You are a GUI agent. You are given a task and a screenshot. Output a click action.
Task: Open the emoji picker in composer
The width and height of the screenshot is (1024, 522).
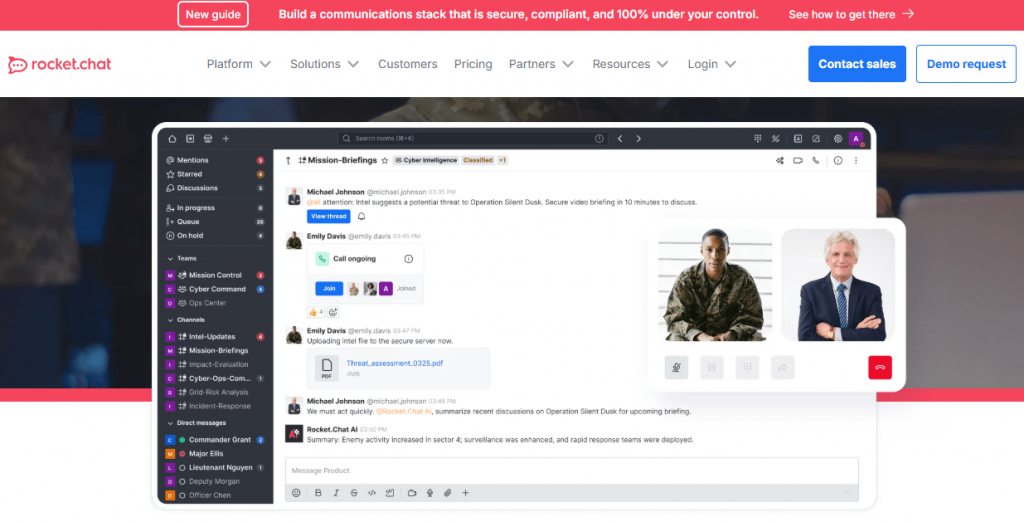coord(296,493)
